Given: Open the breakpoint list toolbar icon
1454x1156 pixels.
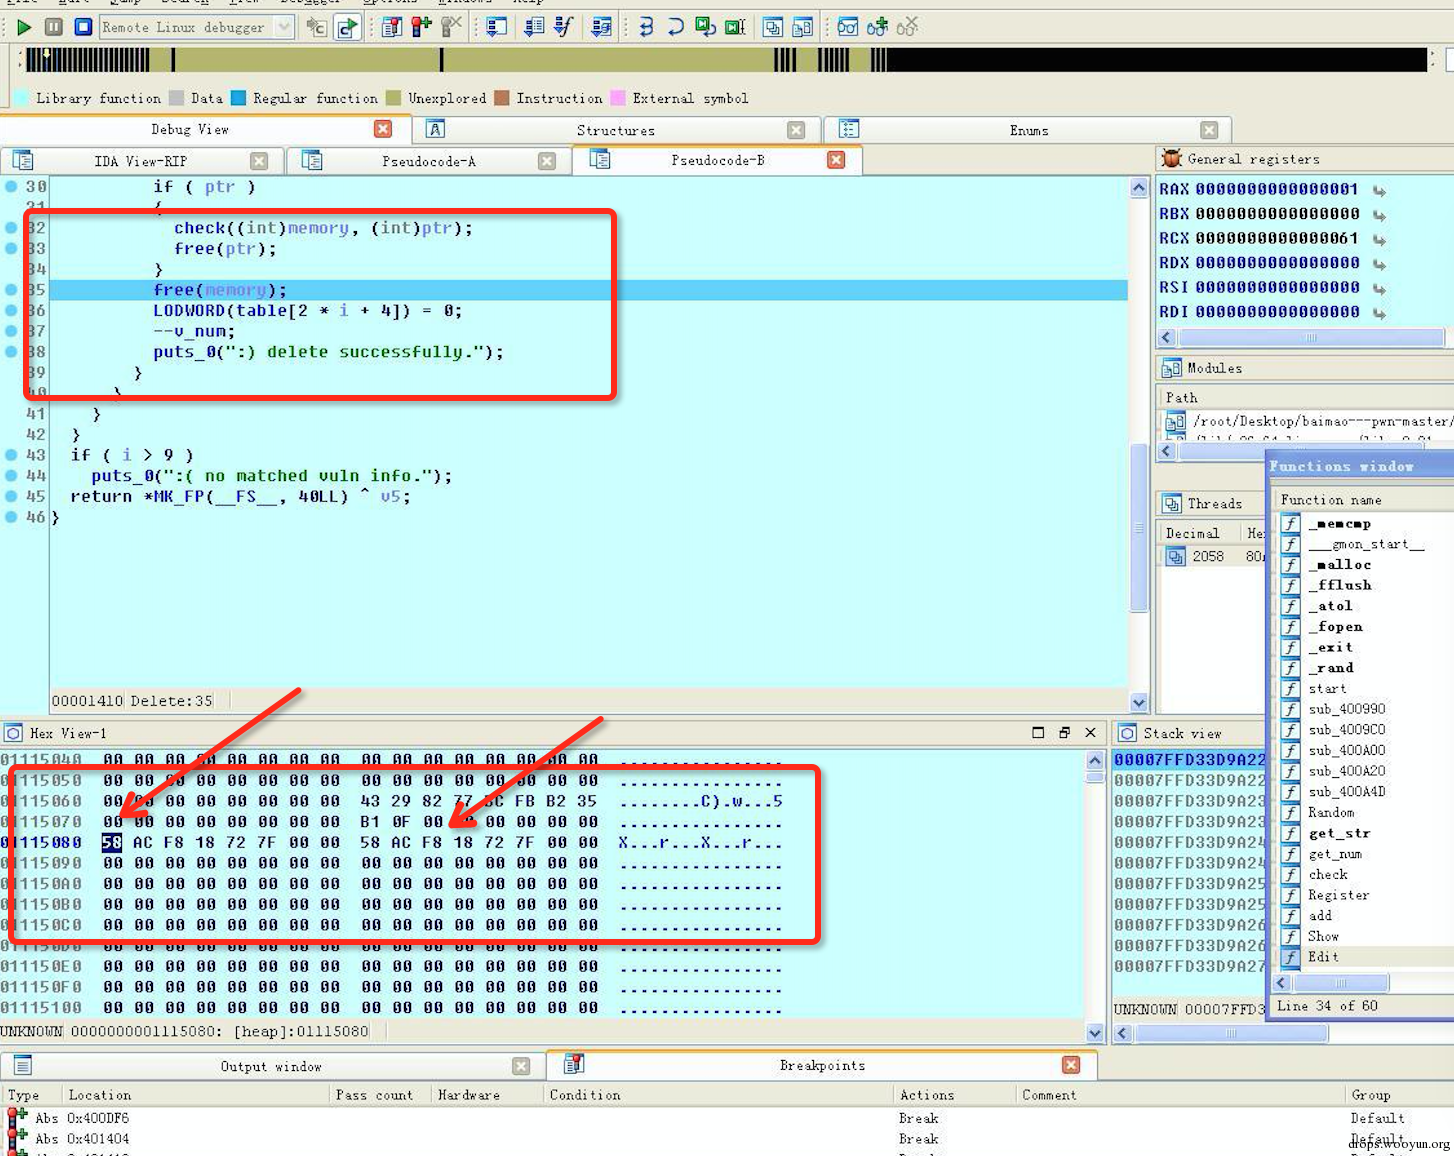Looking at the screenshot, I should point(391,27).
